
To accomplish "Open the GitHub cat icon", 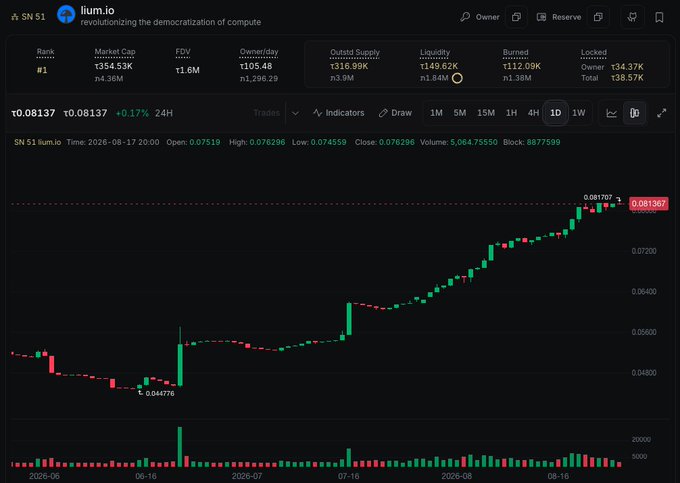I will [632, 17].
